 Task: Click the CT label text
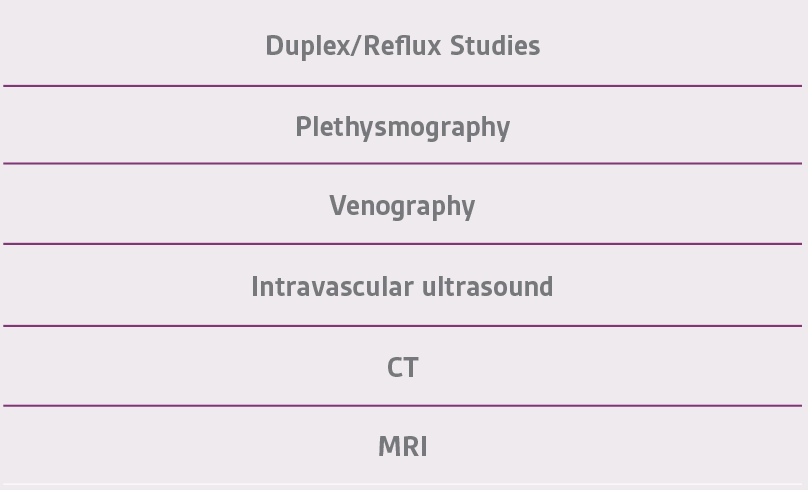[402, 367]
